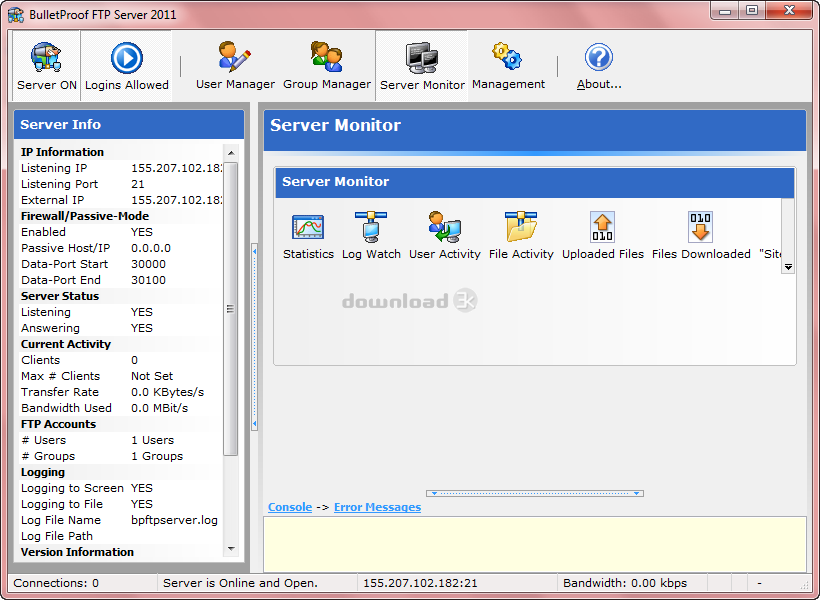Select the Passive Host/IP value 0.0.0.0
Screen dimensions: 820x600
(151, 248)
